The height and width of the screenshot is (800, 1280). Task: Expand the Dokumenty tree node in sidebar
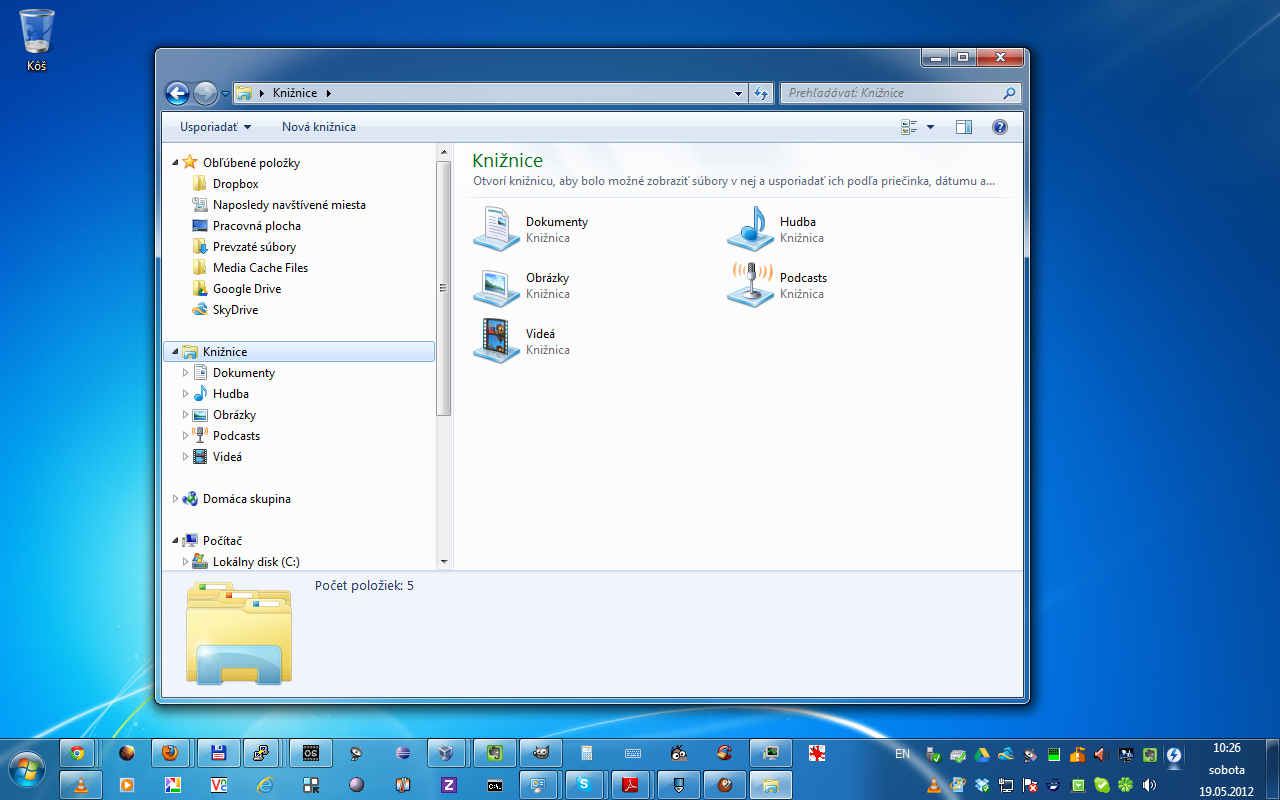pyautogui.click(x=185, y=373)
